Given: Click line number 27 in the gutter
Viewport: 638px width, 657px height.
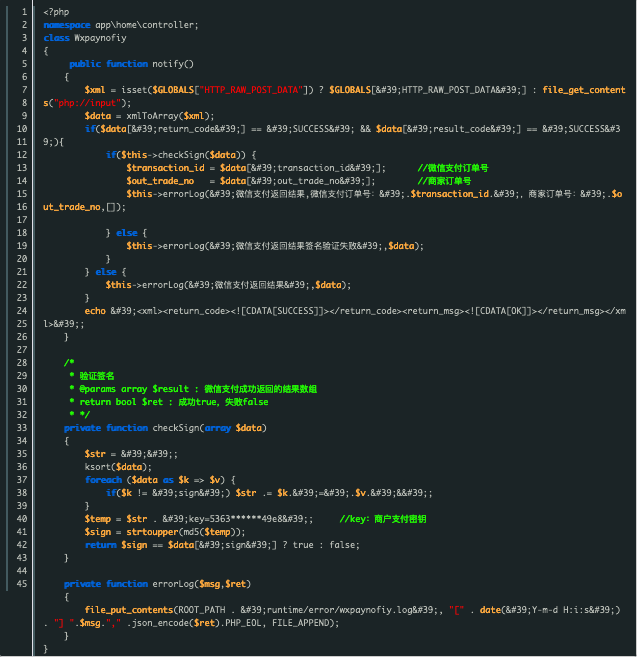Looking at the screenshot, I should pyautogui.click(x=22, y=350).
